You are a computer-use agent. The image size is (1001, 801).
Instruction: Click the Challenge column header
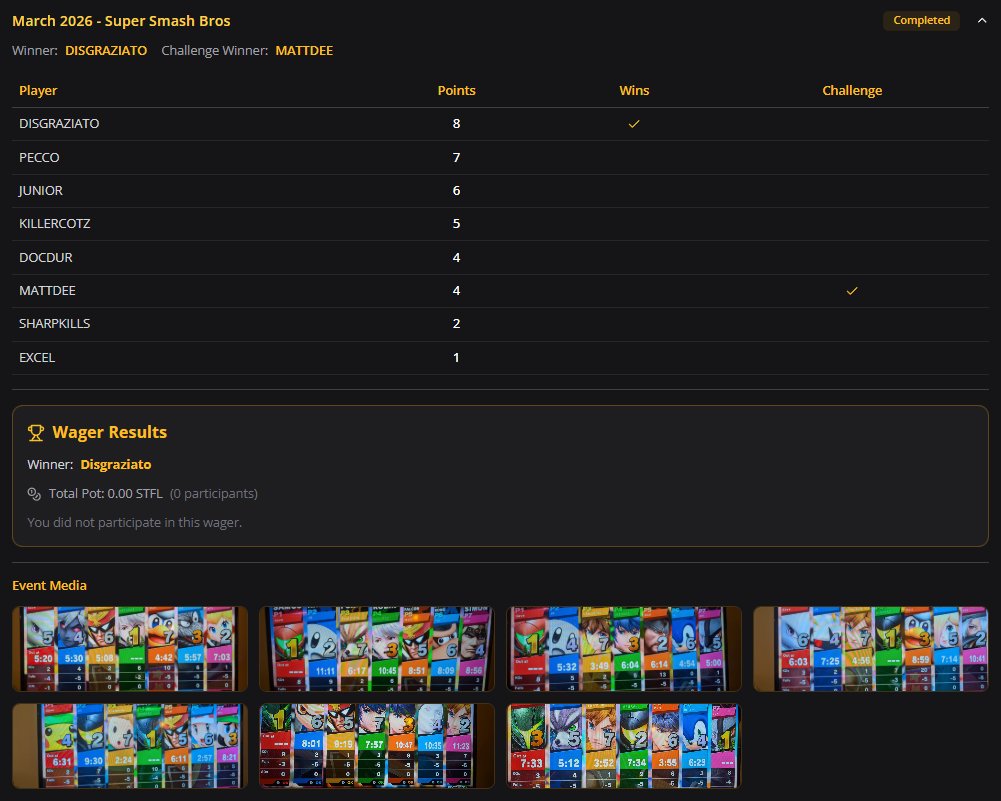[x=852, y=91]
